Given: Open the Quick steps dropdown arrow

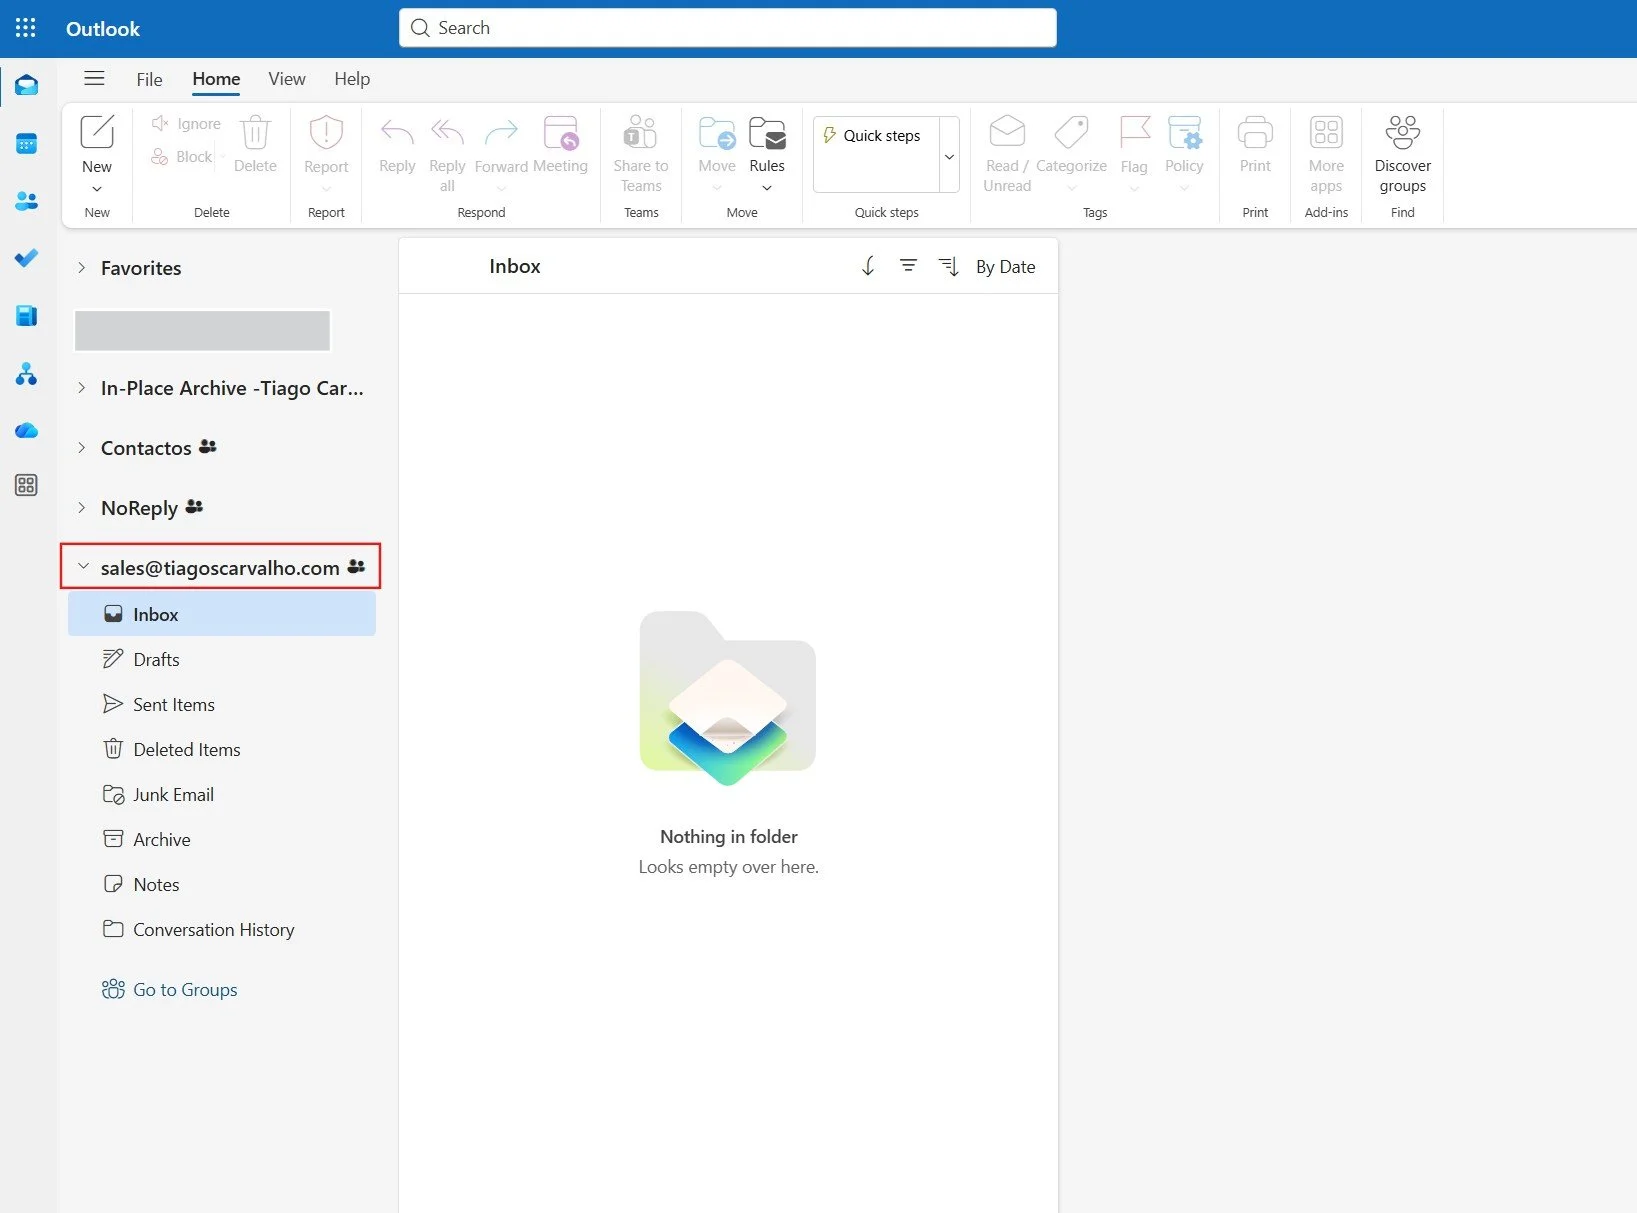Looking at the screenshot, I should 948,156.
